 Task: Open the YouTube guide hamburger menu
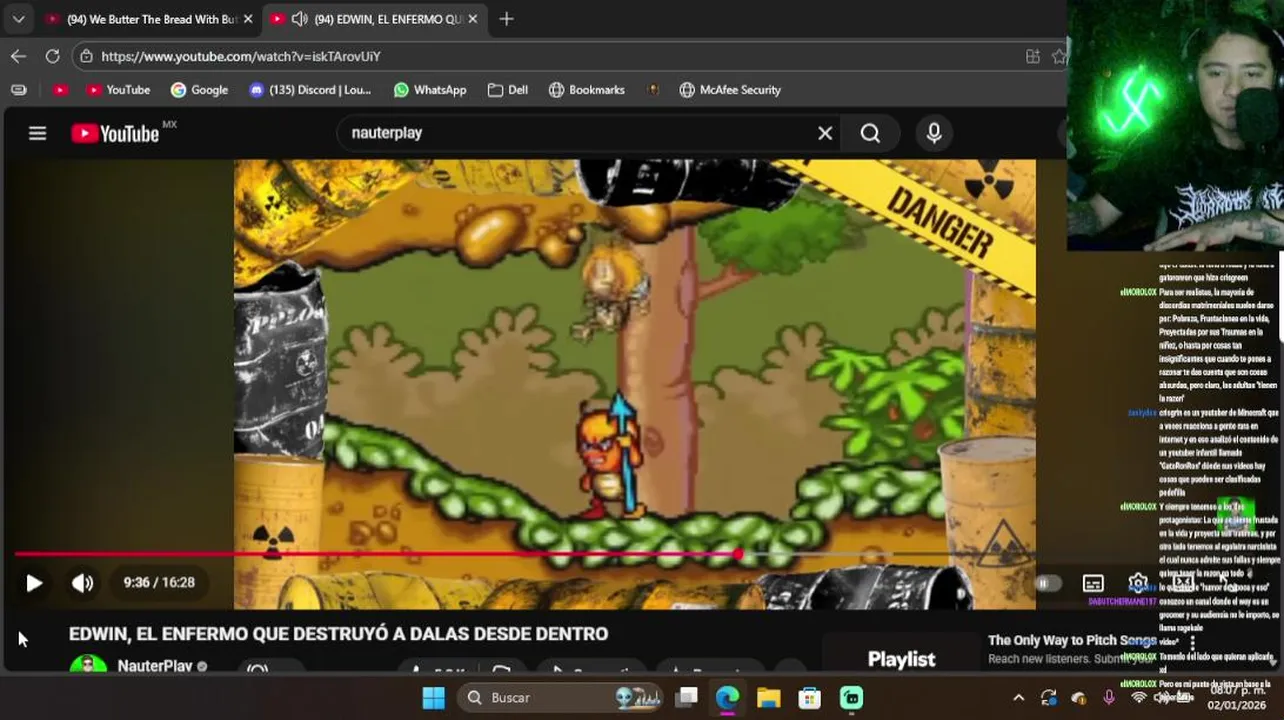(x=37, y=133)
